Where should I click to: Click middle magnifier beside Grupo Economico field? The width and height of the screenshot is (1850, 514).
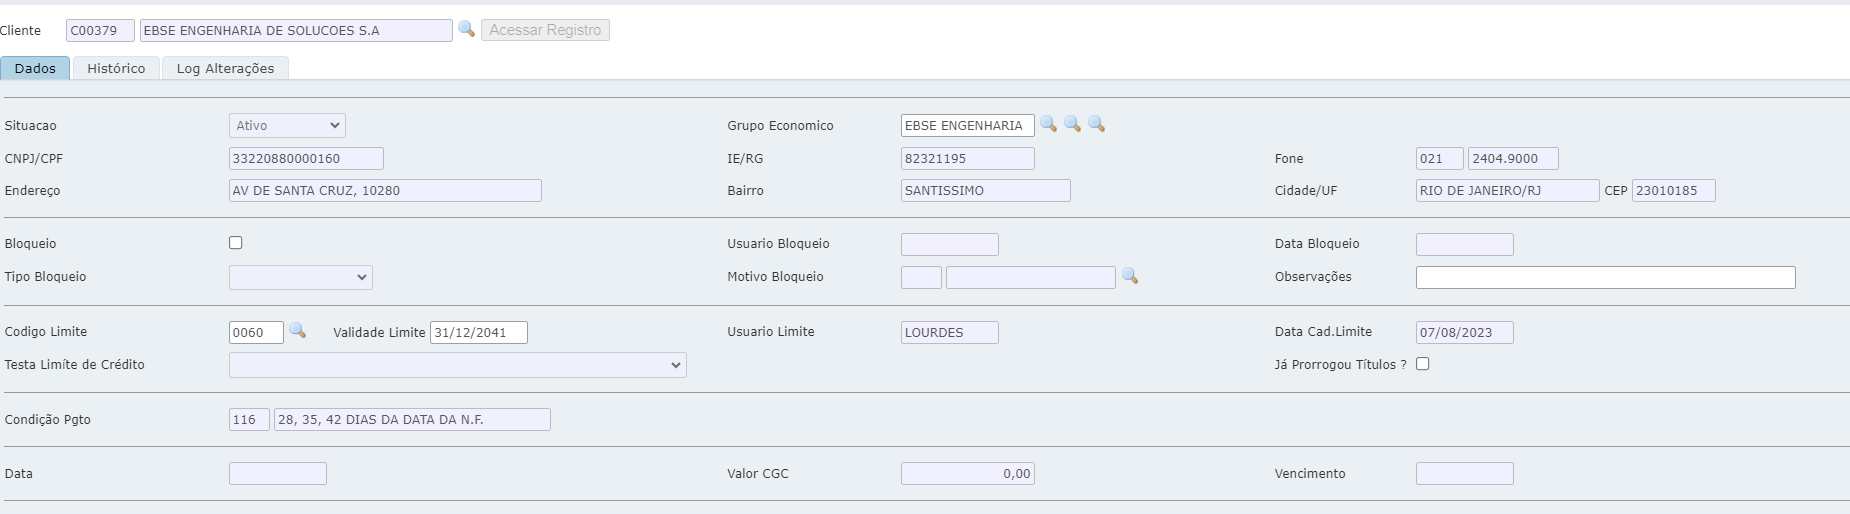1072,124
